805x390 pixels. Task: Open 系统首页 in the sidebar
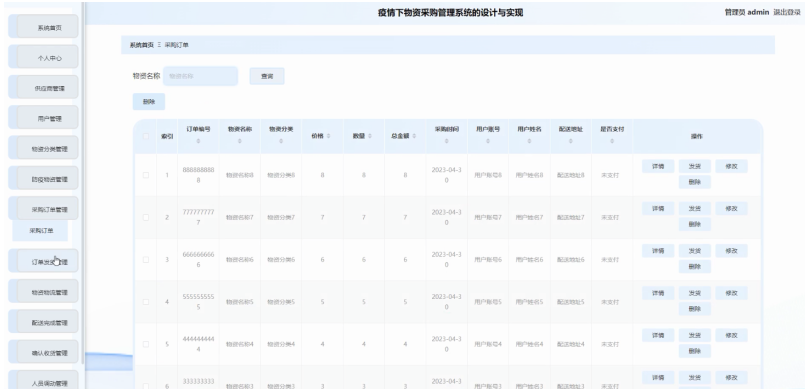pos(44,27)
